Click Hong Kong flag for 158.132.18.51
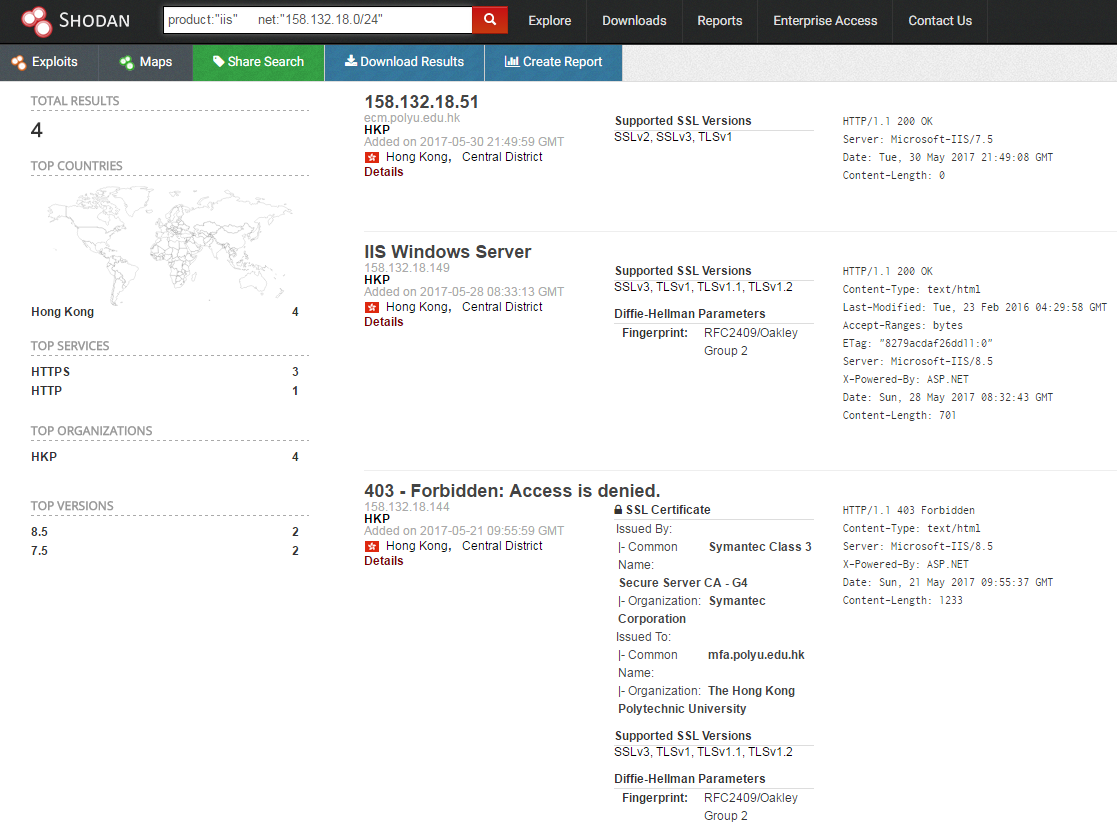This screenshot has height=830, width=1117. tap(372, 157)
